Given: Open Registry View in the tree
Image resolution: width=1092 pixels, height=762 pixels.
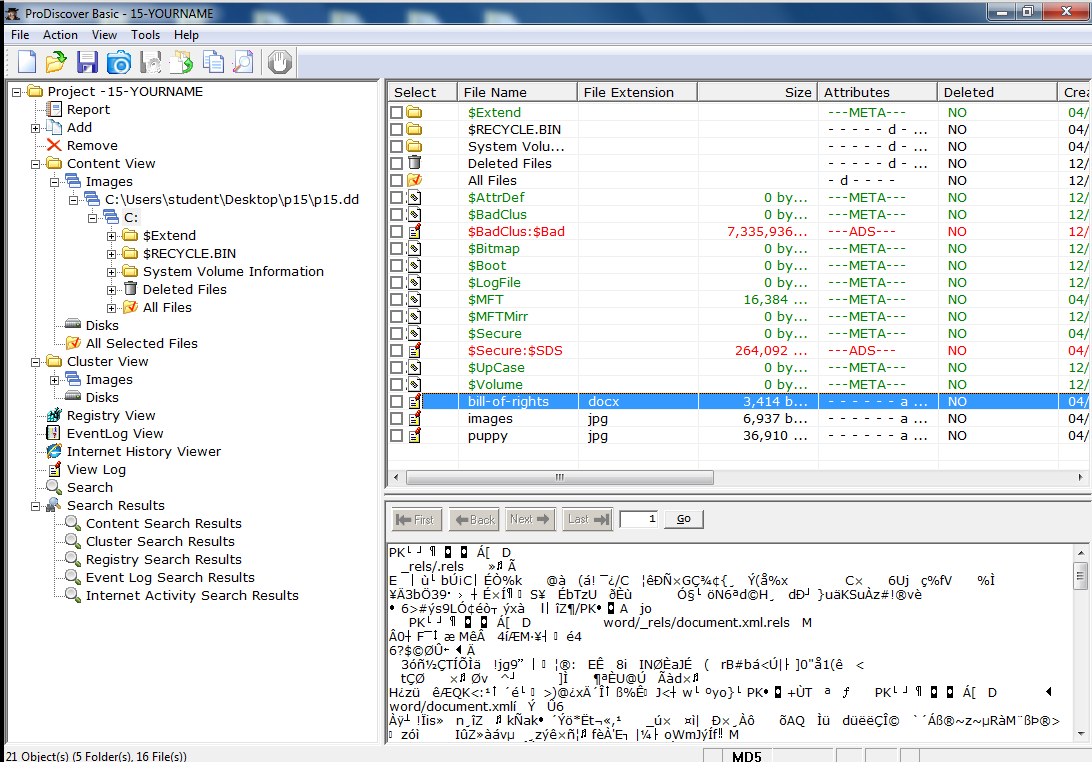Looking at the screenshot, I should [110, 415].
